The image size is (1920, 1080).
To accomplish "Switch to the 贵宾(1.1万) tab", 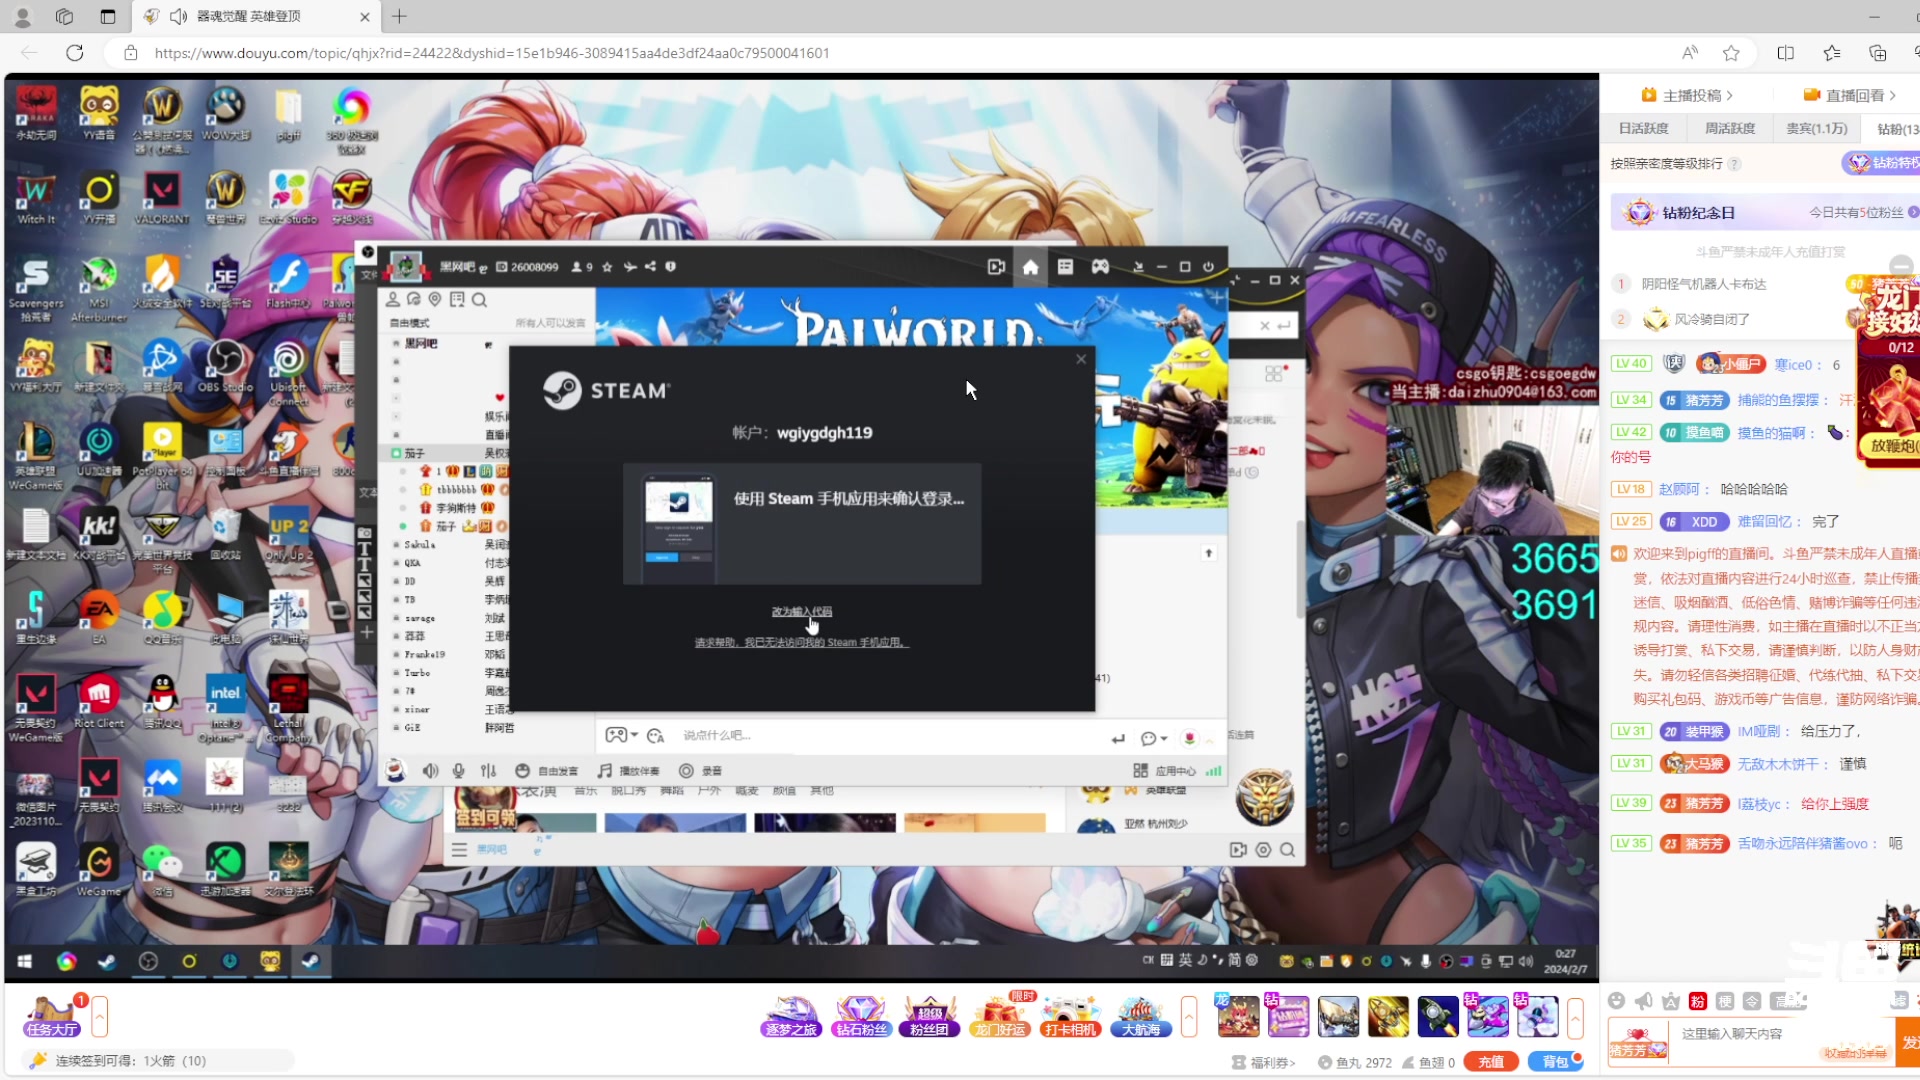I will point(1817,128).
